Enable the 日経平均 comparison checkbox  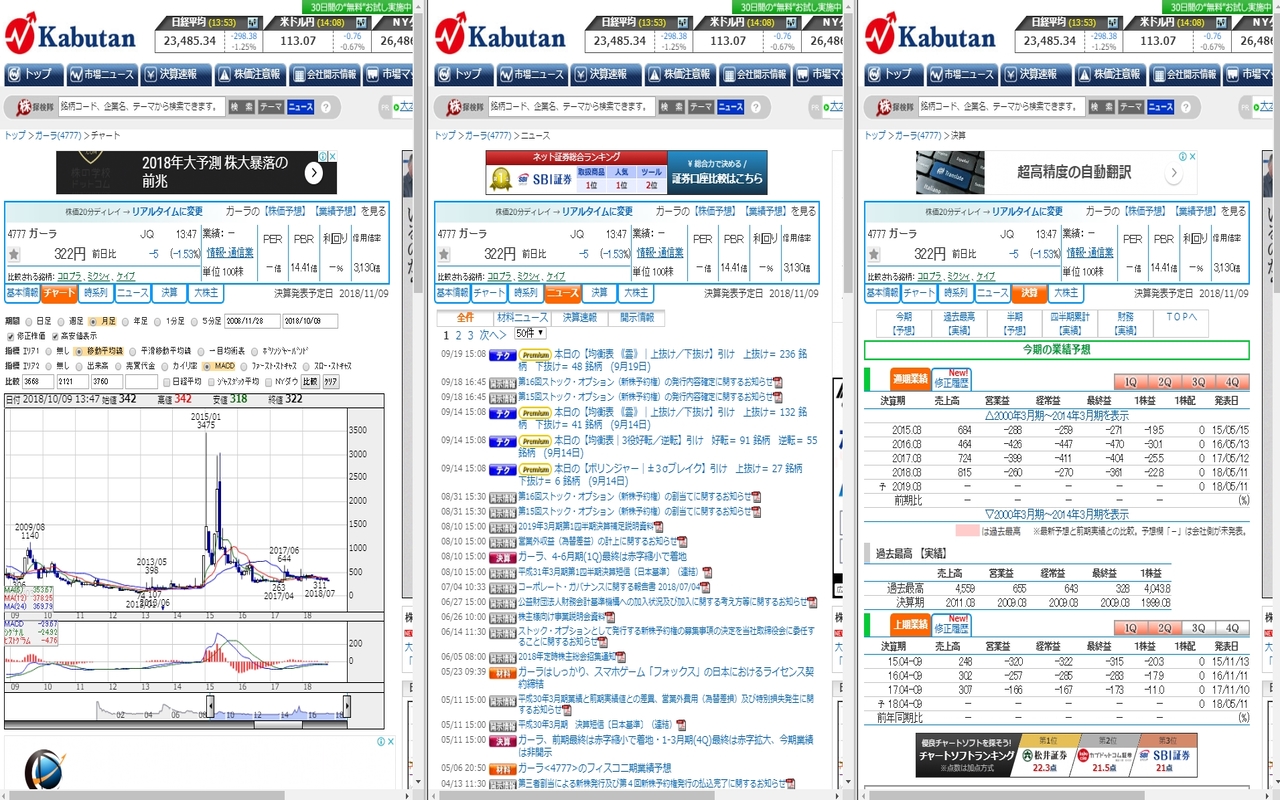(x=168, y=381)
